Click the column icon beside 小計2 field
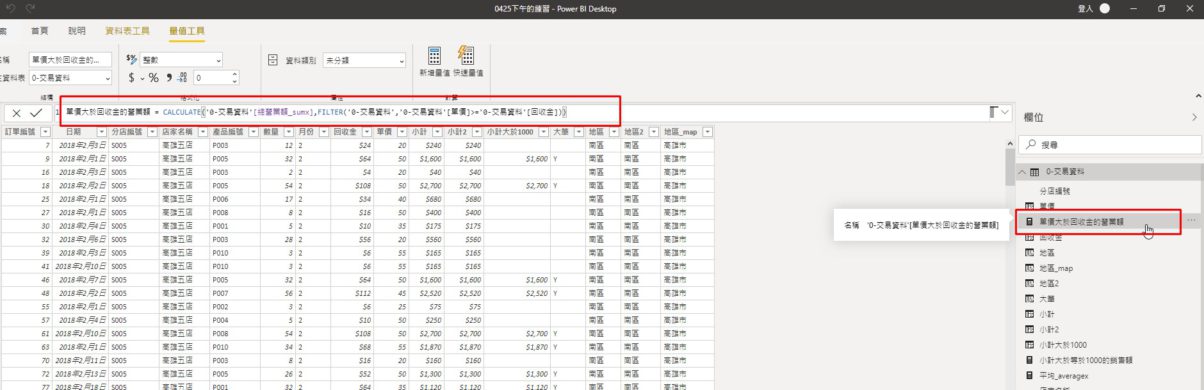Viewport: 1204px width, 390px height. pyautogui.click(x=1030, y=328)
